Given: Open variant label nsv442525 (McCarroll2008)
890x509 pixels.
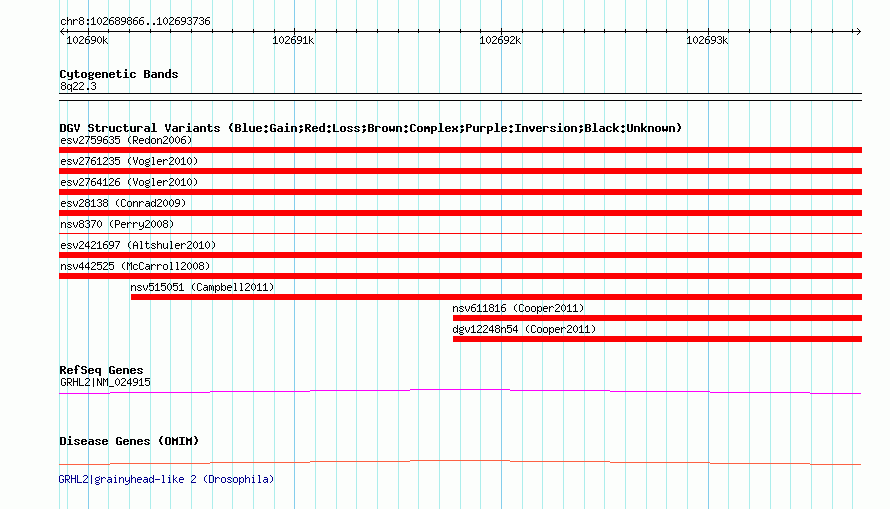Looking at the screenshot, I should [135, 266].
